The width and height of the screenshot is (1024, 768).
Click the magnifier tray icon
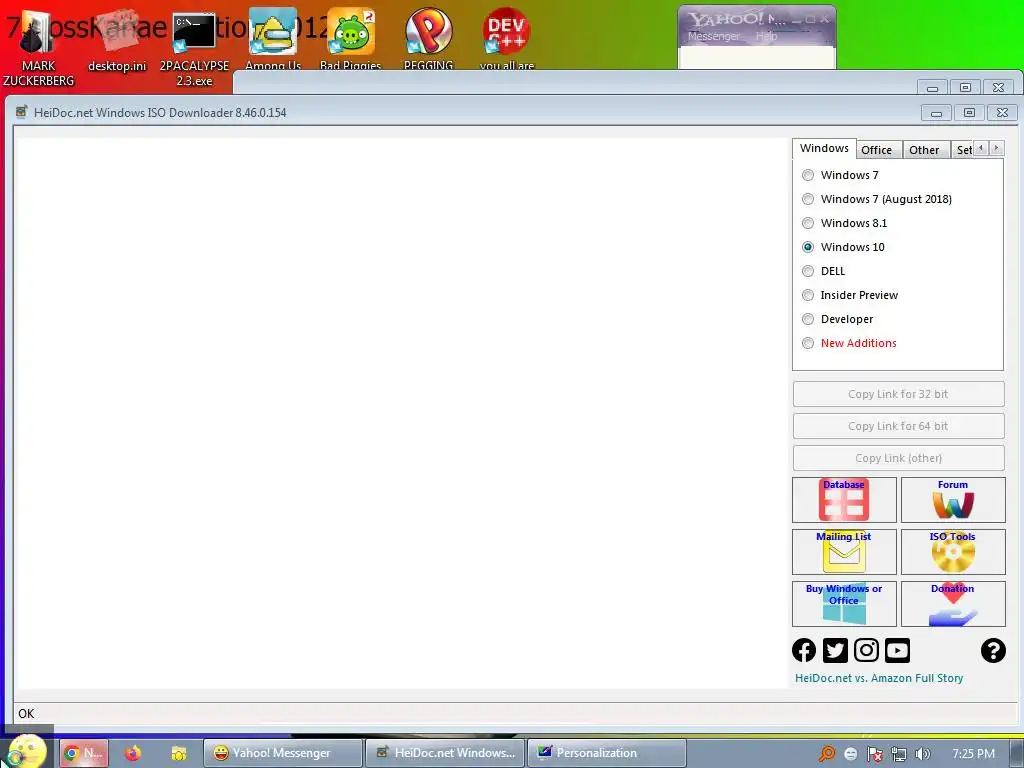(x=827, y=754)
